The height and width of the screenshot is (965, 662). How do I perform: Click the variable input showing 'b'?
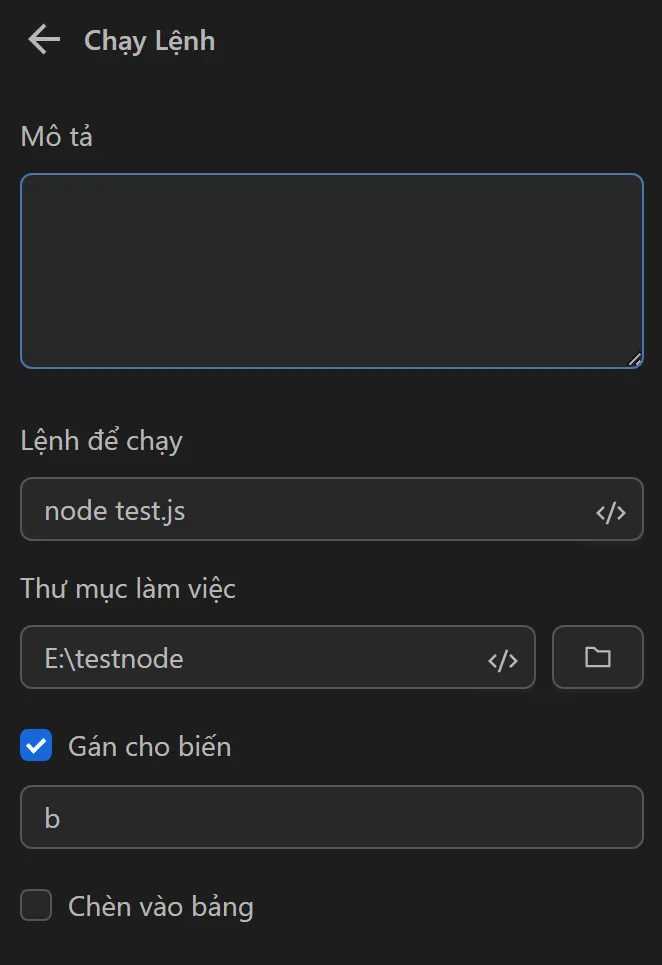330,817
